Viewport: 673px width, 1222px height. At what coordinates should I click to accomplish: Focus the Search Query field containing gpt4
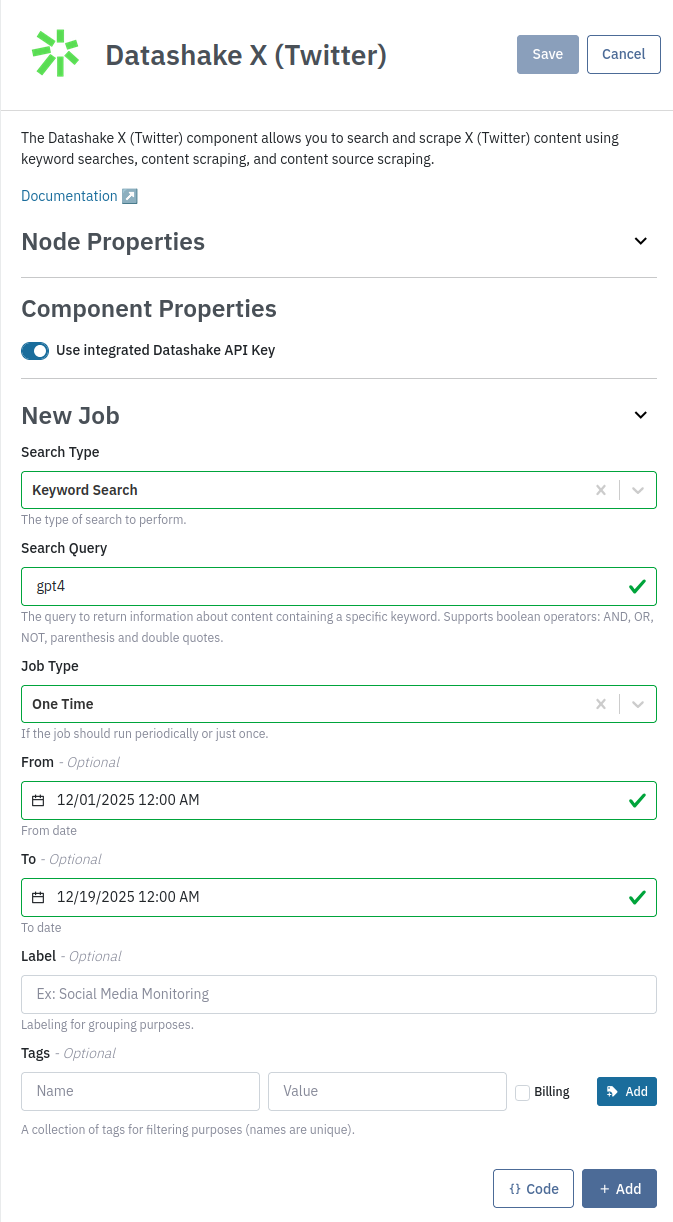point(320,586)
